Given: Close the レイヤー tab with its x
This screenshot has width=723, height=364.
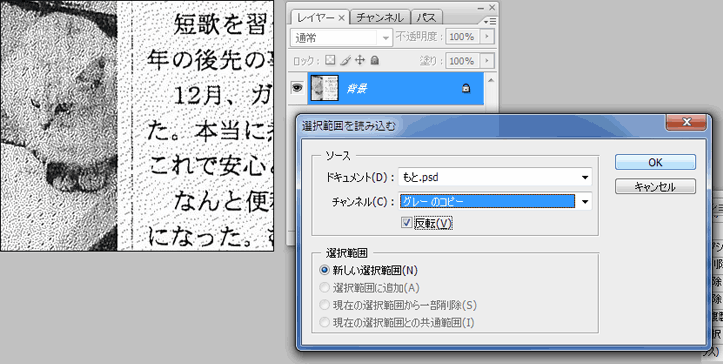Looking at the screenshot, I should [x=342, y=18].
